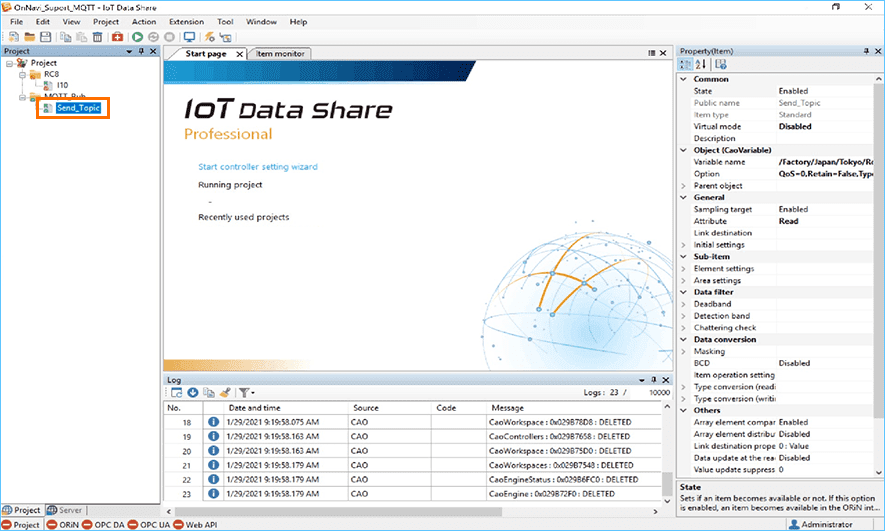Select the I10 item in tree
Viewport: 885px width, 531px height.
tap(62, 85)
